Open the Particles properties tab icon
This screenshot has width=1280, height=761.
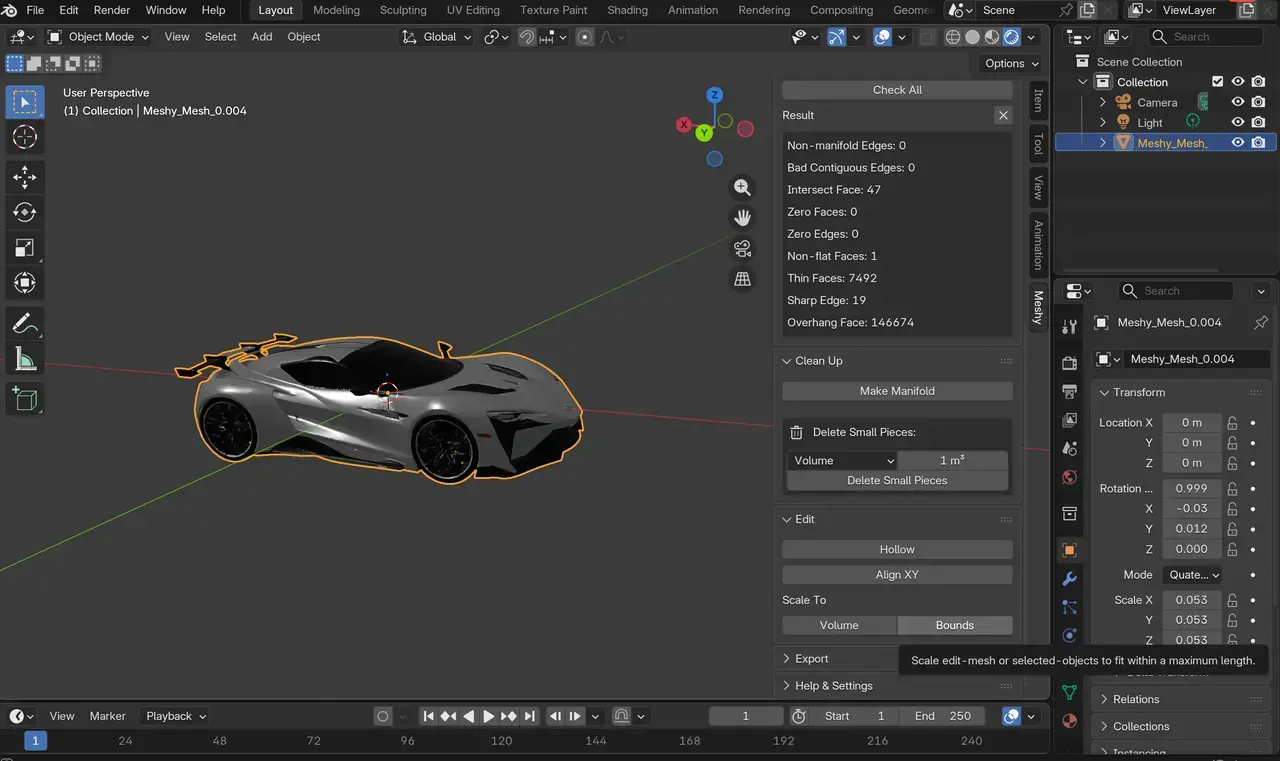[x=1069, y=607]
